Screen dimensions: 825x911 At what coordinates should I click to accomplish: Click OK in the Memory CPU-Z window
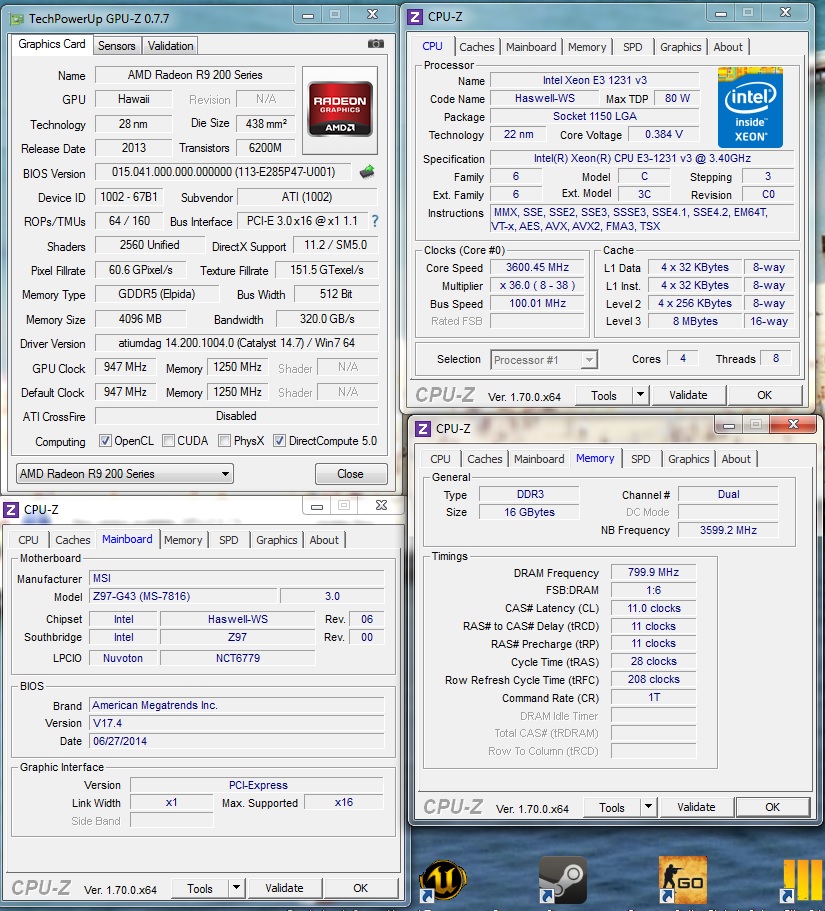[772, 807]
